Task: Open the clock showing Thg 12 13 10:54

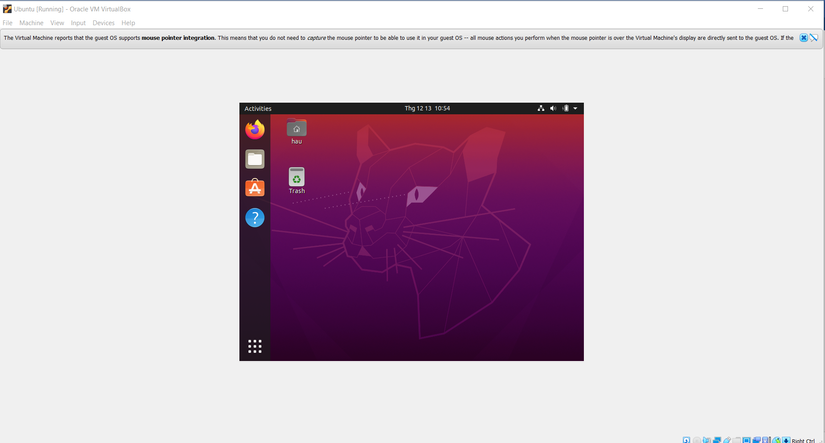Action: (427, 108)
